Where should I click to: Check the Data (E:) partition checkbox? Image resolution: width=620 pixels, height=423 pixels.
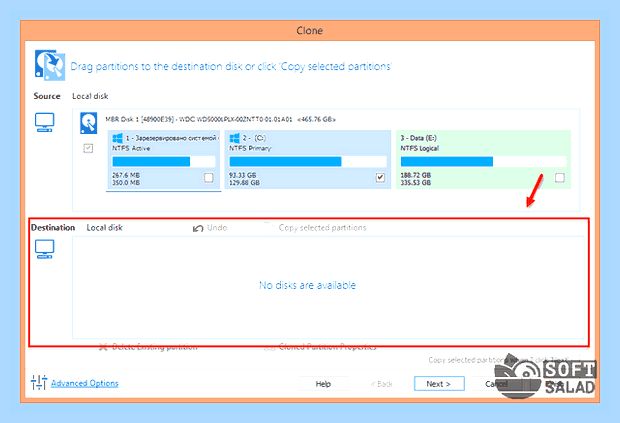560,178
